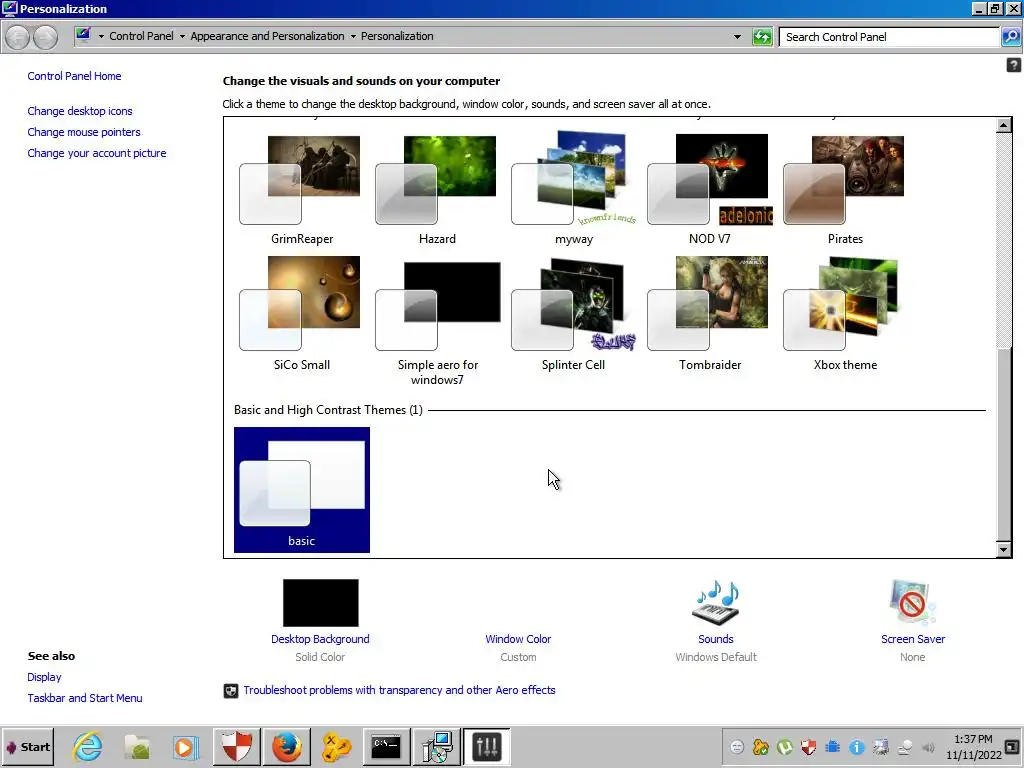Select the Tombraider theme
This screenshot has width=1024, height=768.
pos(709,313)
